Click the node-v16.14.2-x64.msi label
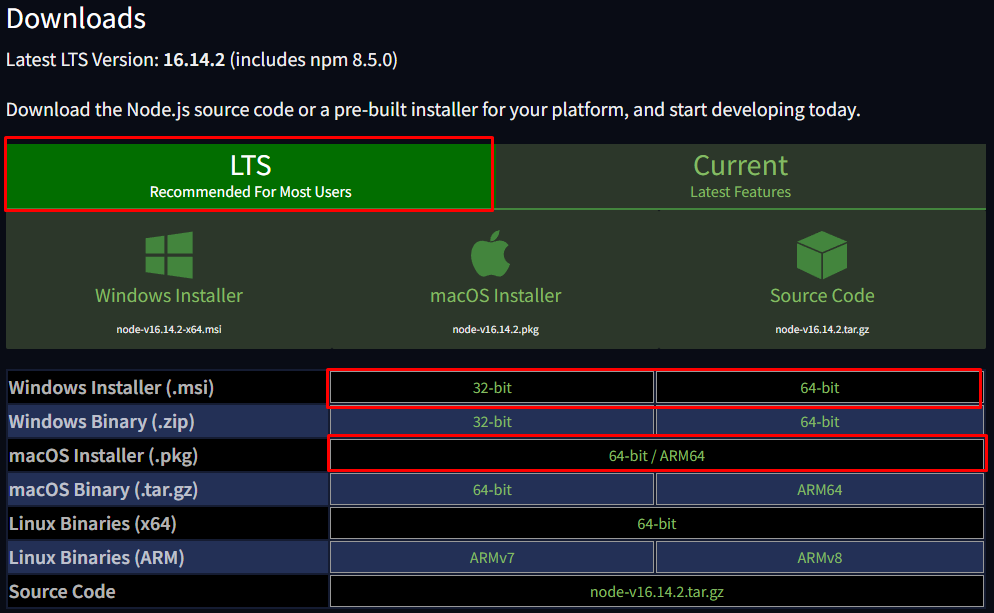 (168, 328)
